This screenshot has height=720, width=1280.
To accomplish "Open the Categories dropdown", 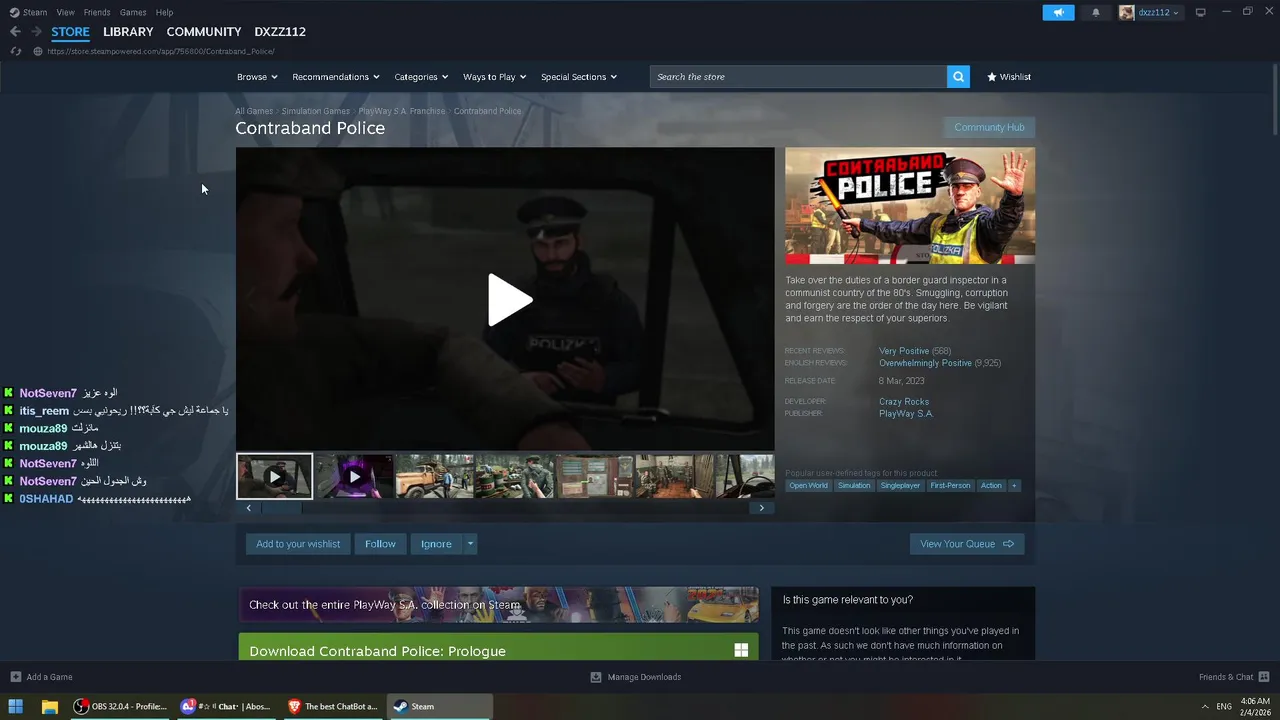I will (x=421, y=77).
